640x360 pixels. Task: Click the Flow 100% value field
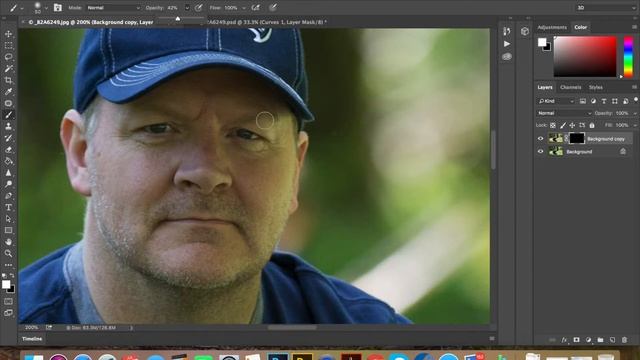click(x=231, y=8)
